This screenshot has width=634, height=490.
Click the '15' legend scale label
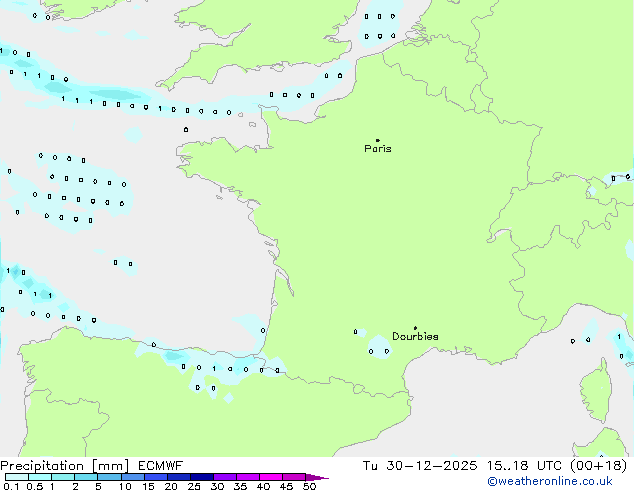[x=148, y=486]
